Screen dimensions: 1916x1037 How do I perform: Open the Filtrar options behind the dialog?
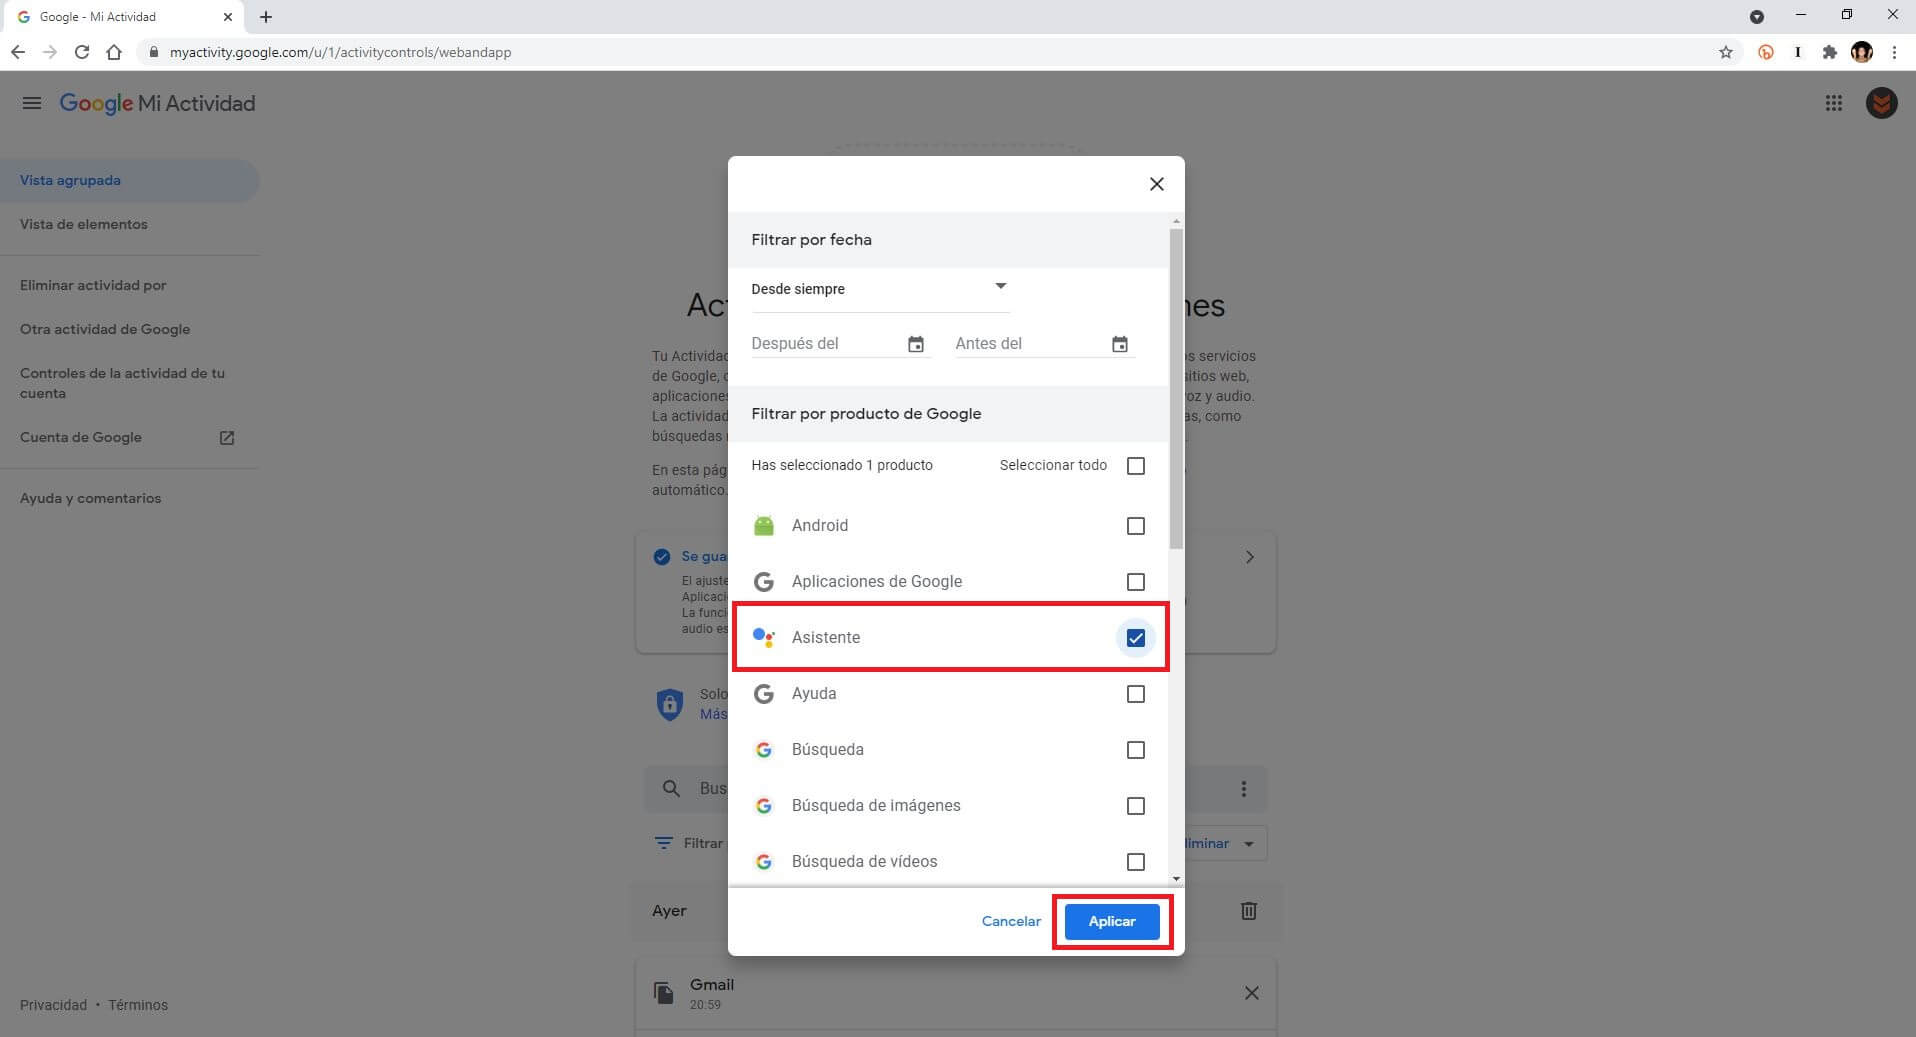(688, 844)
